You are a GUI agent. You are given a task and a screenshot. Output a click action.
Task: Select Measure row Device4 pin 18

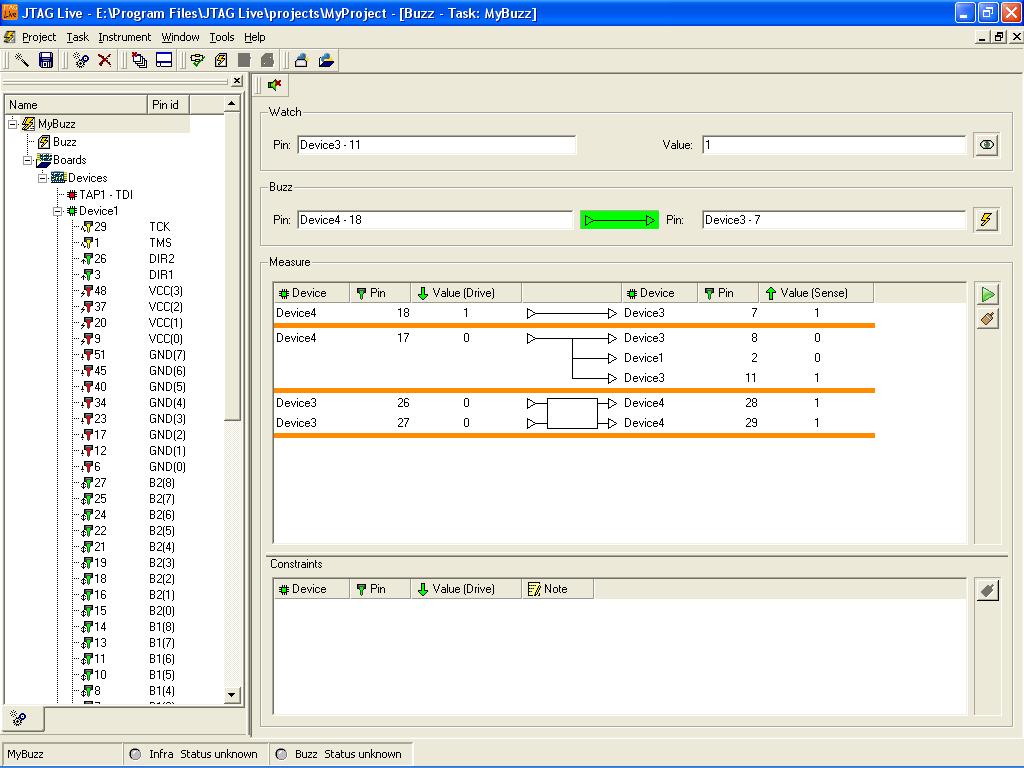click(x=573, y=313)
